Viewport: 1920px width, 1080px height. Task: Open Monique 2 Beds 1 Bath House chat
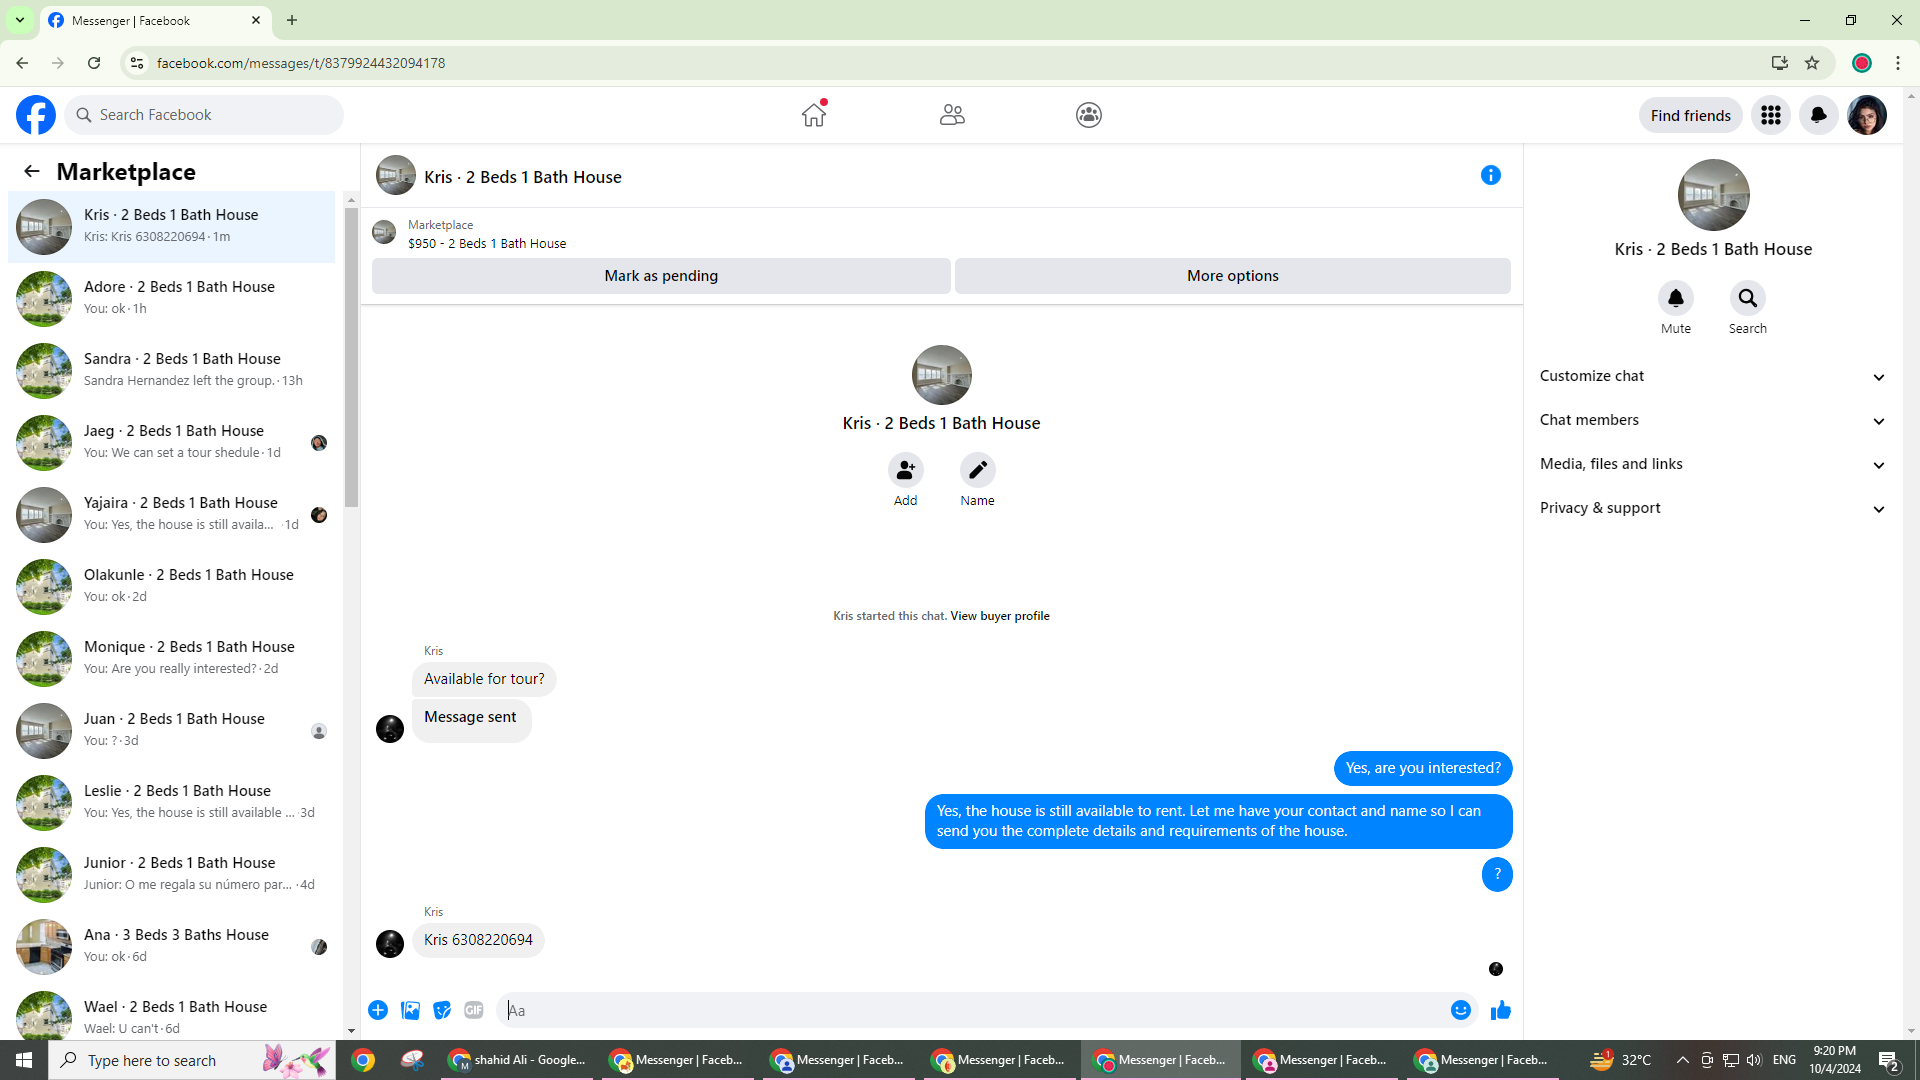tap(172, 658)
